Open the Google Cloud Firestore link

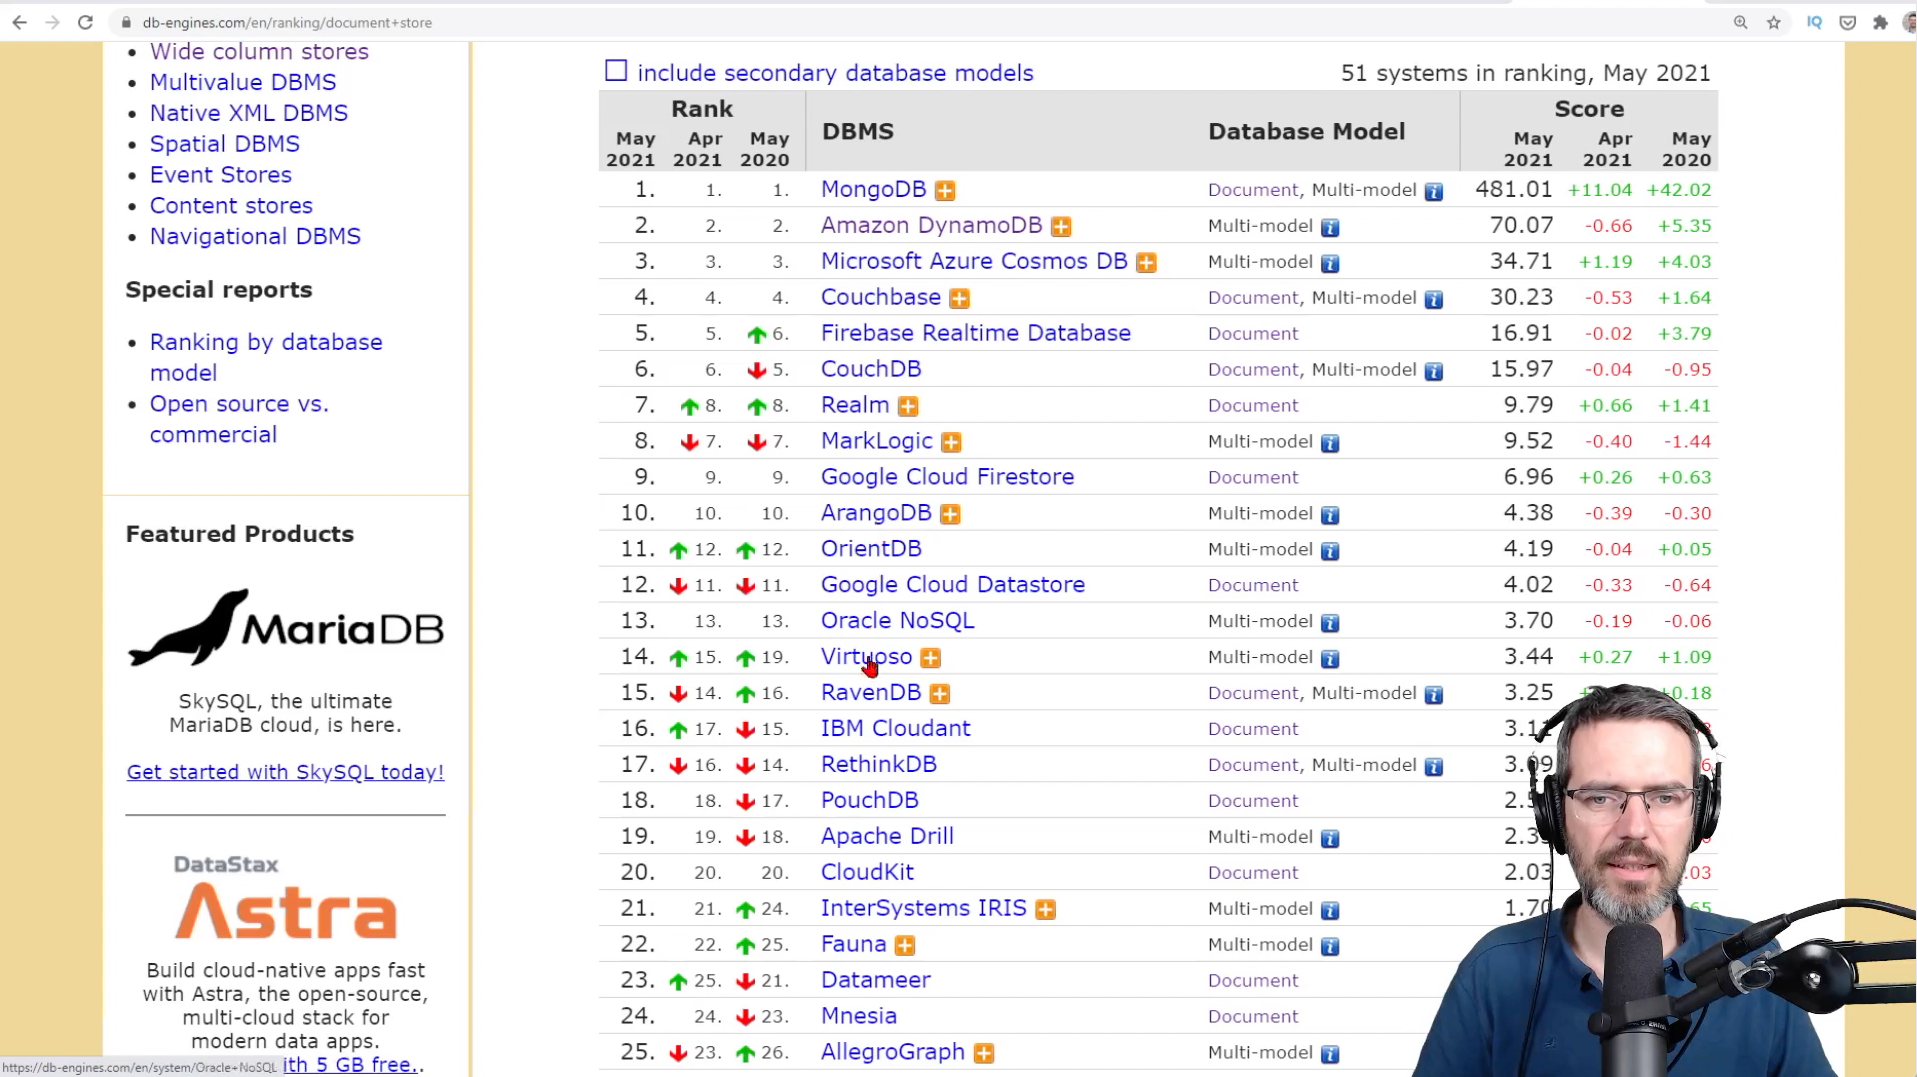(947, 477)
